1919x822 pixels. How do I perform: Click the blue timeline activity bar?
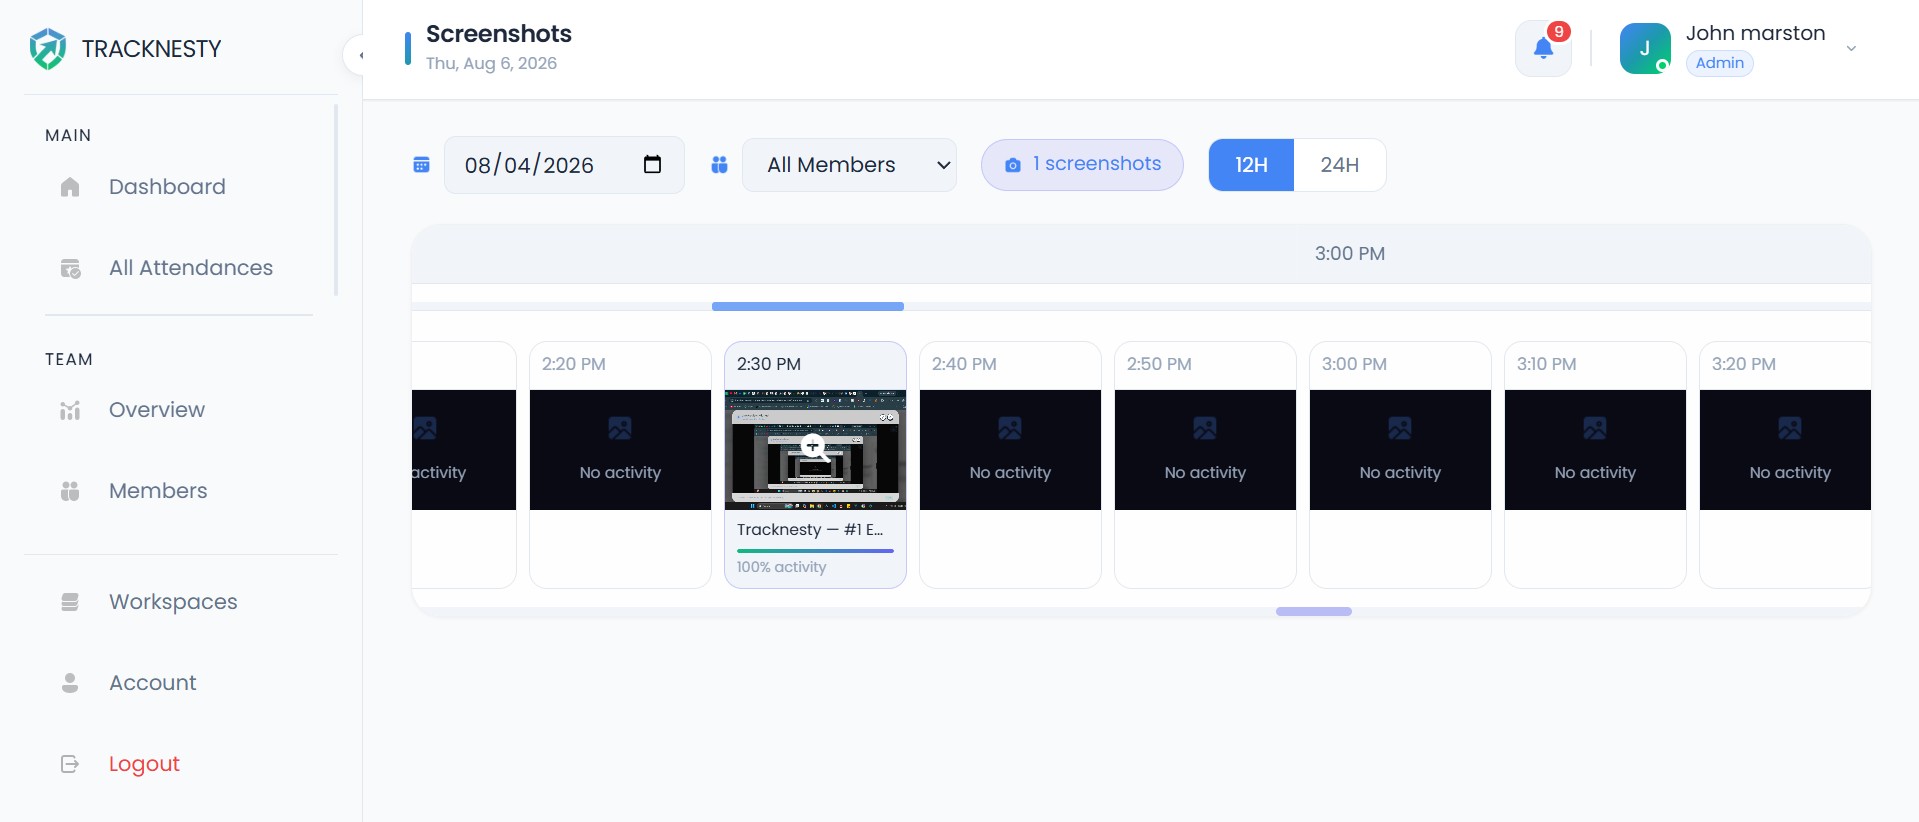pos(808,306)
